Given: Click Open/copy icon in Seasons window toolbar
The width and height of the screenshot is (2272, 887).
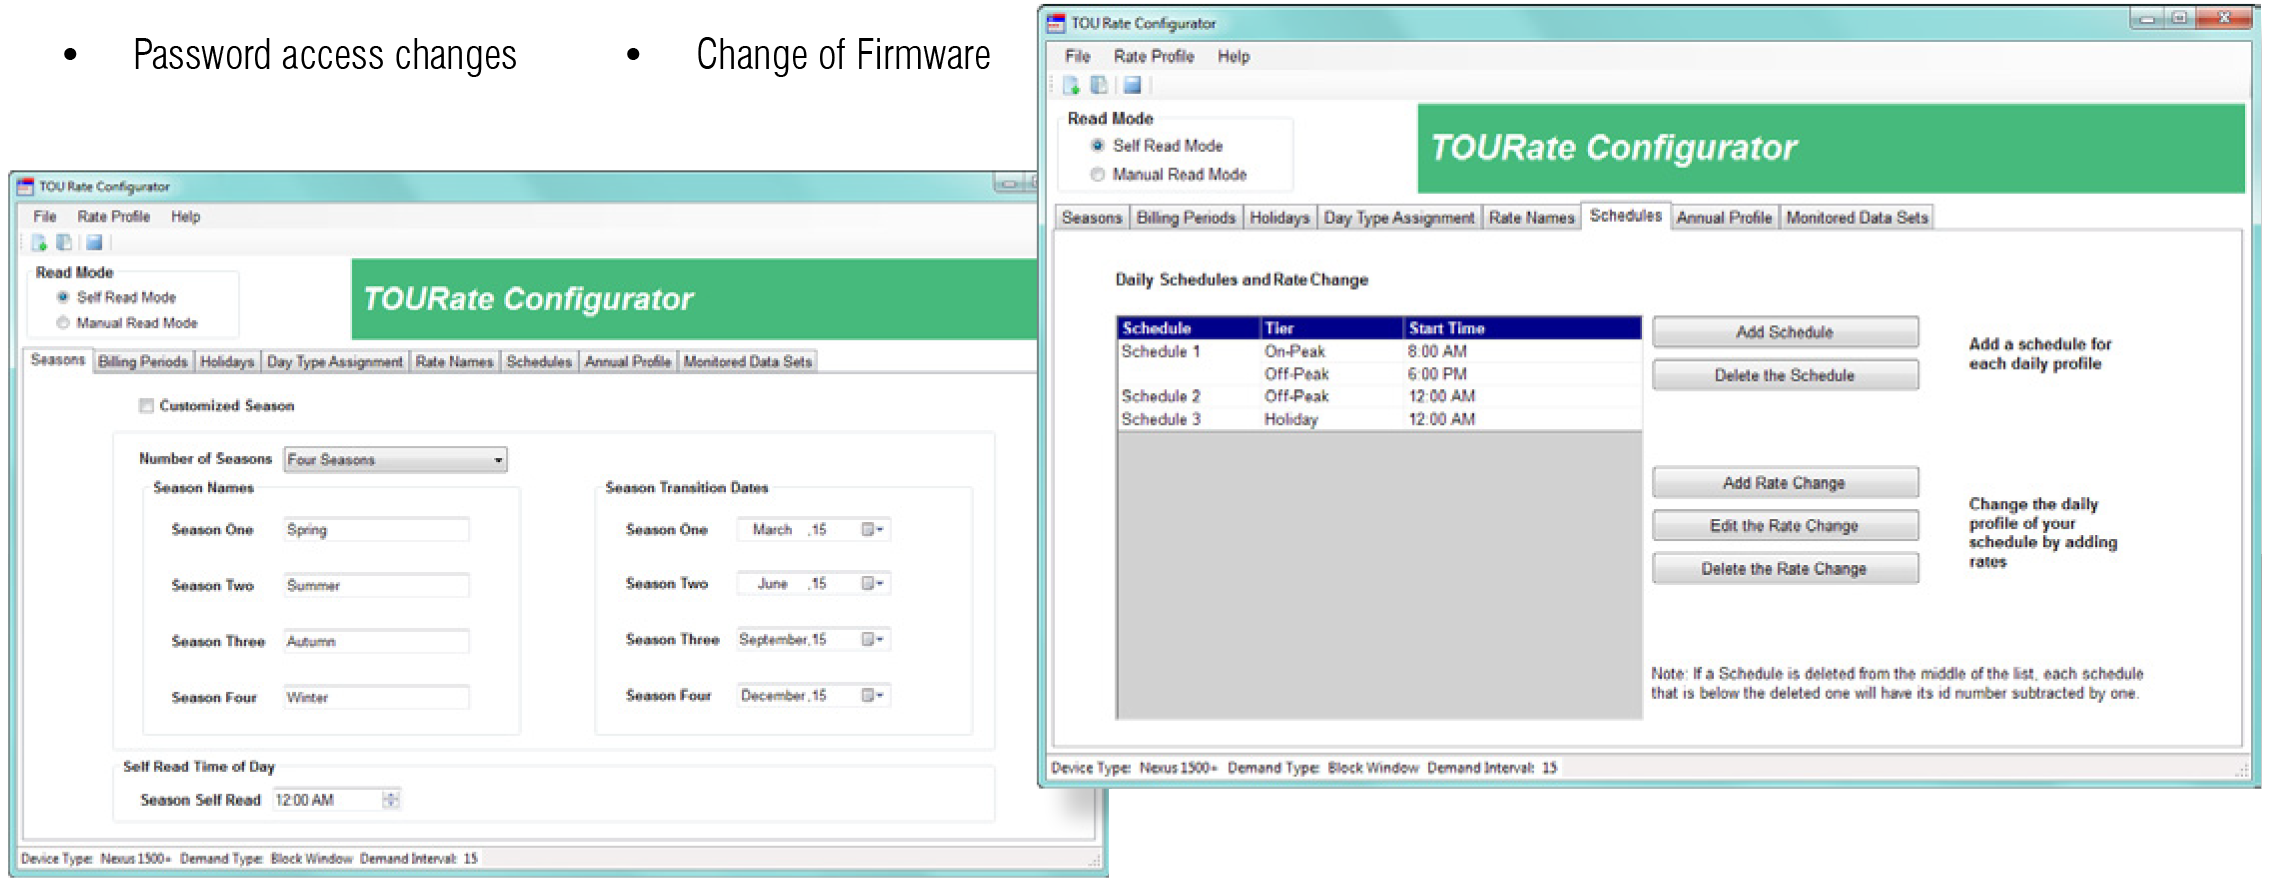Looking at the screenshot, I should [64, 242].
